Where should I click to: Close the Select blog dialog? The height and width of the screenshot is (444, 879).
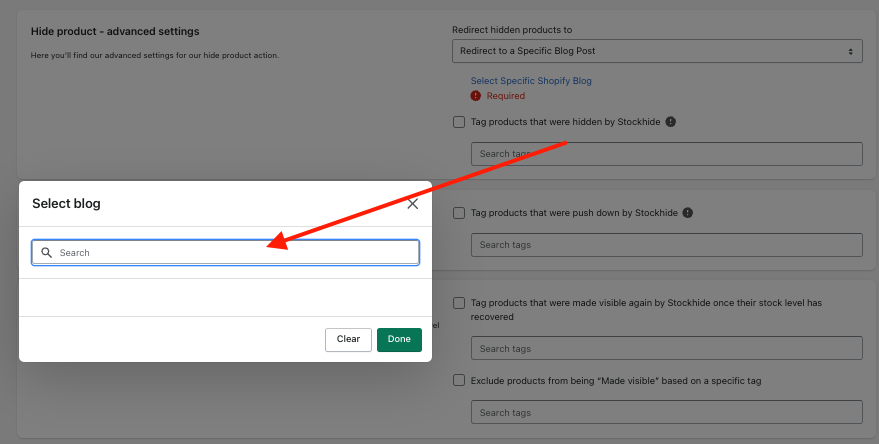(x=412, y=204)
